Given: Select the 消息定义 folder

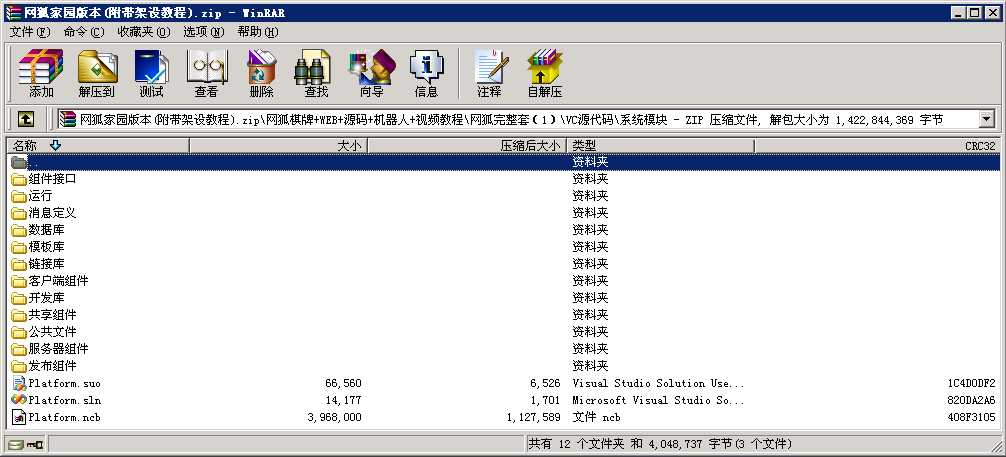Looking at the screenshot, I should [52, 212].
